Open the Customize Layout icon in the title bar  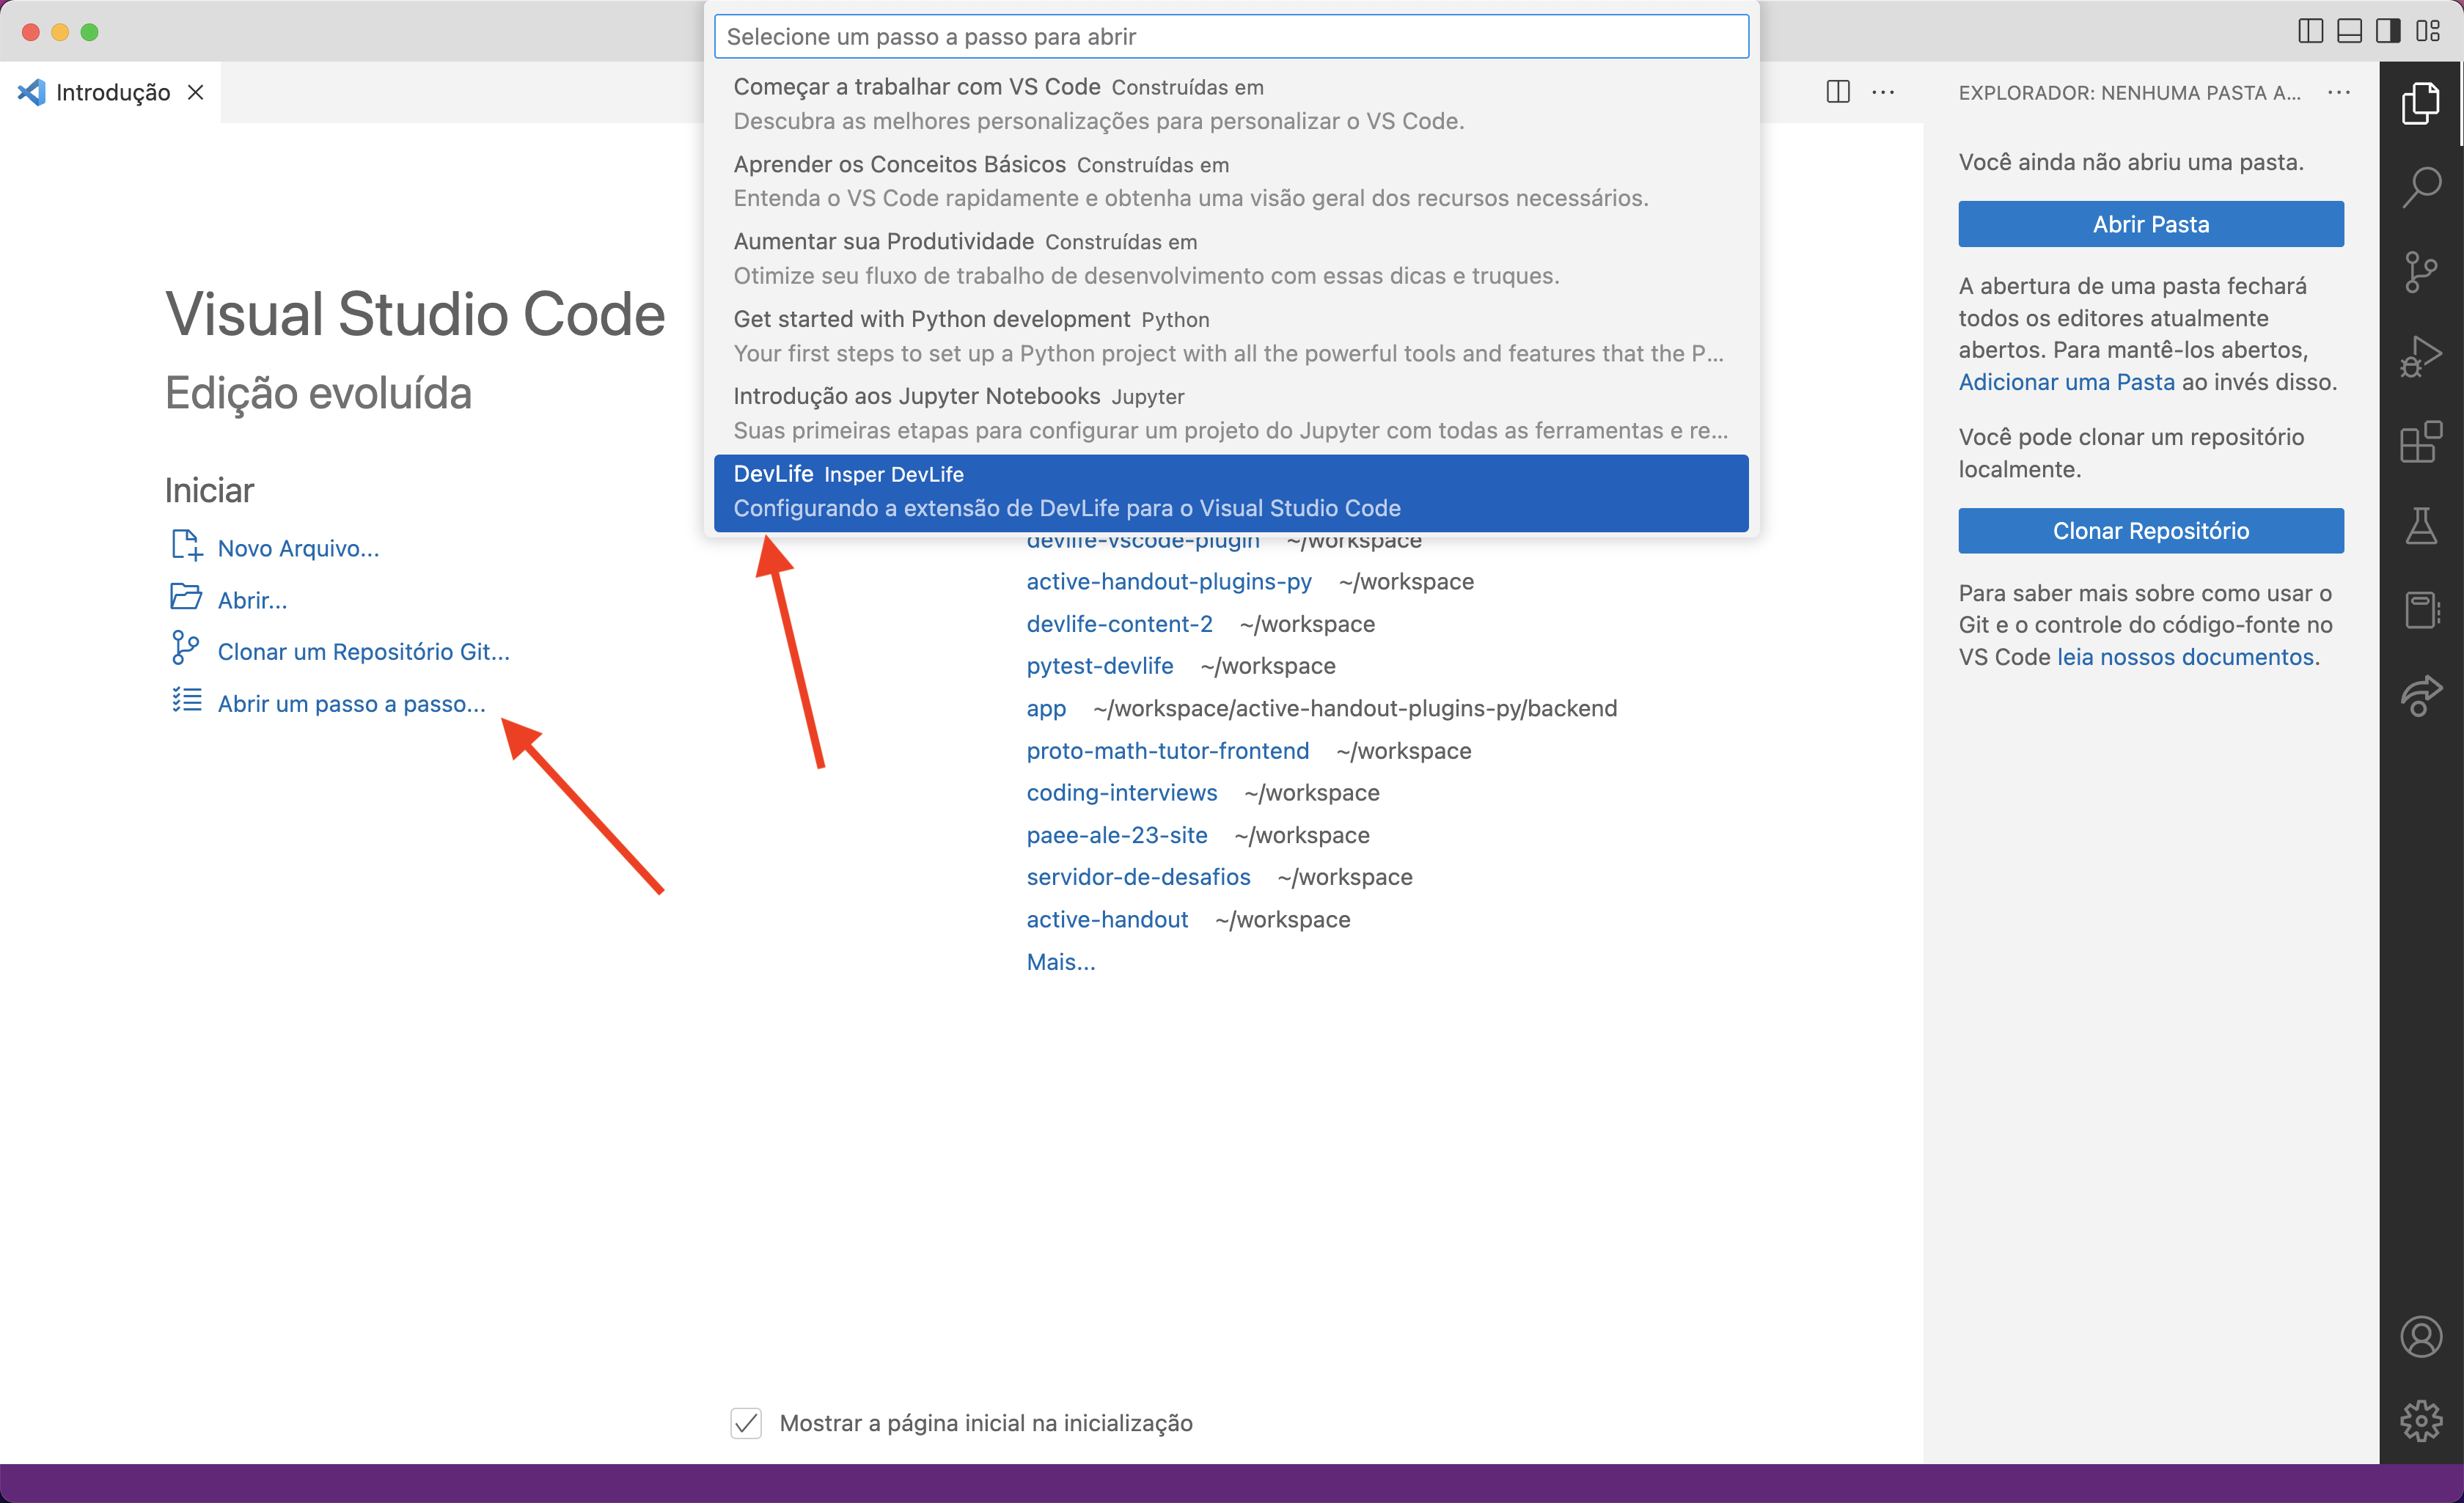point(2429,31)
